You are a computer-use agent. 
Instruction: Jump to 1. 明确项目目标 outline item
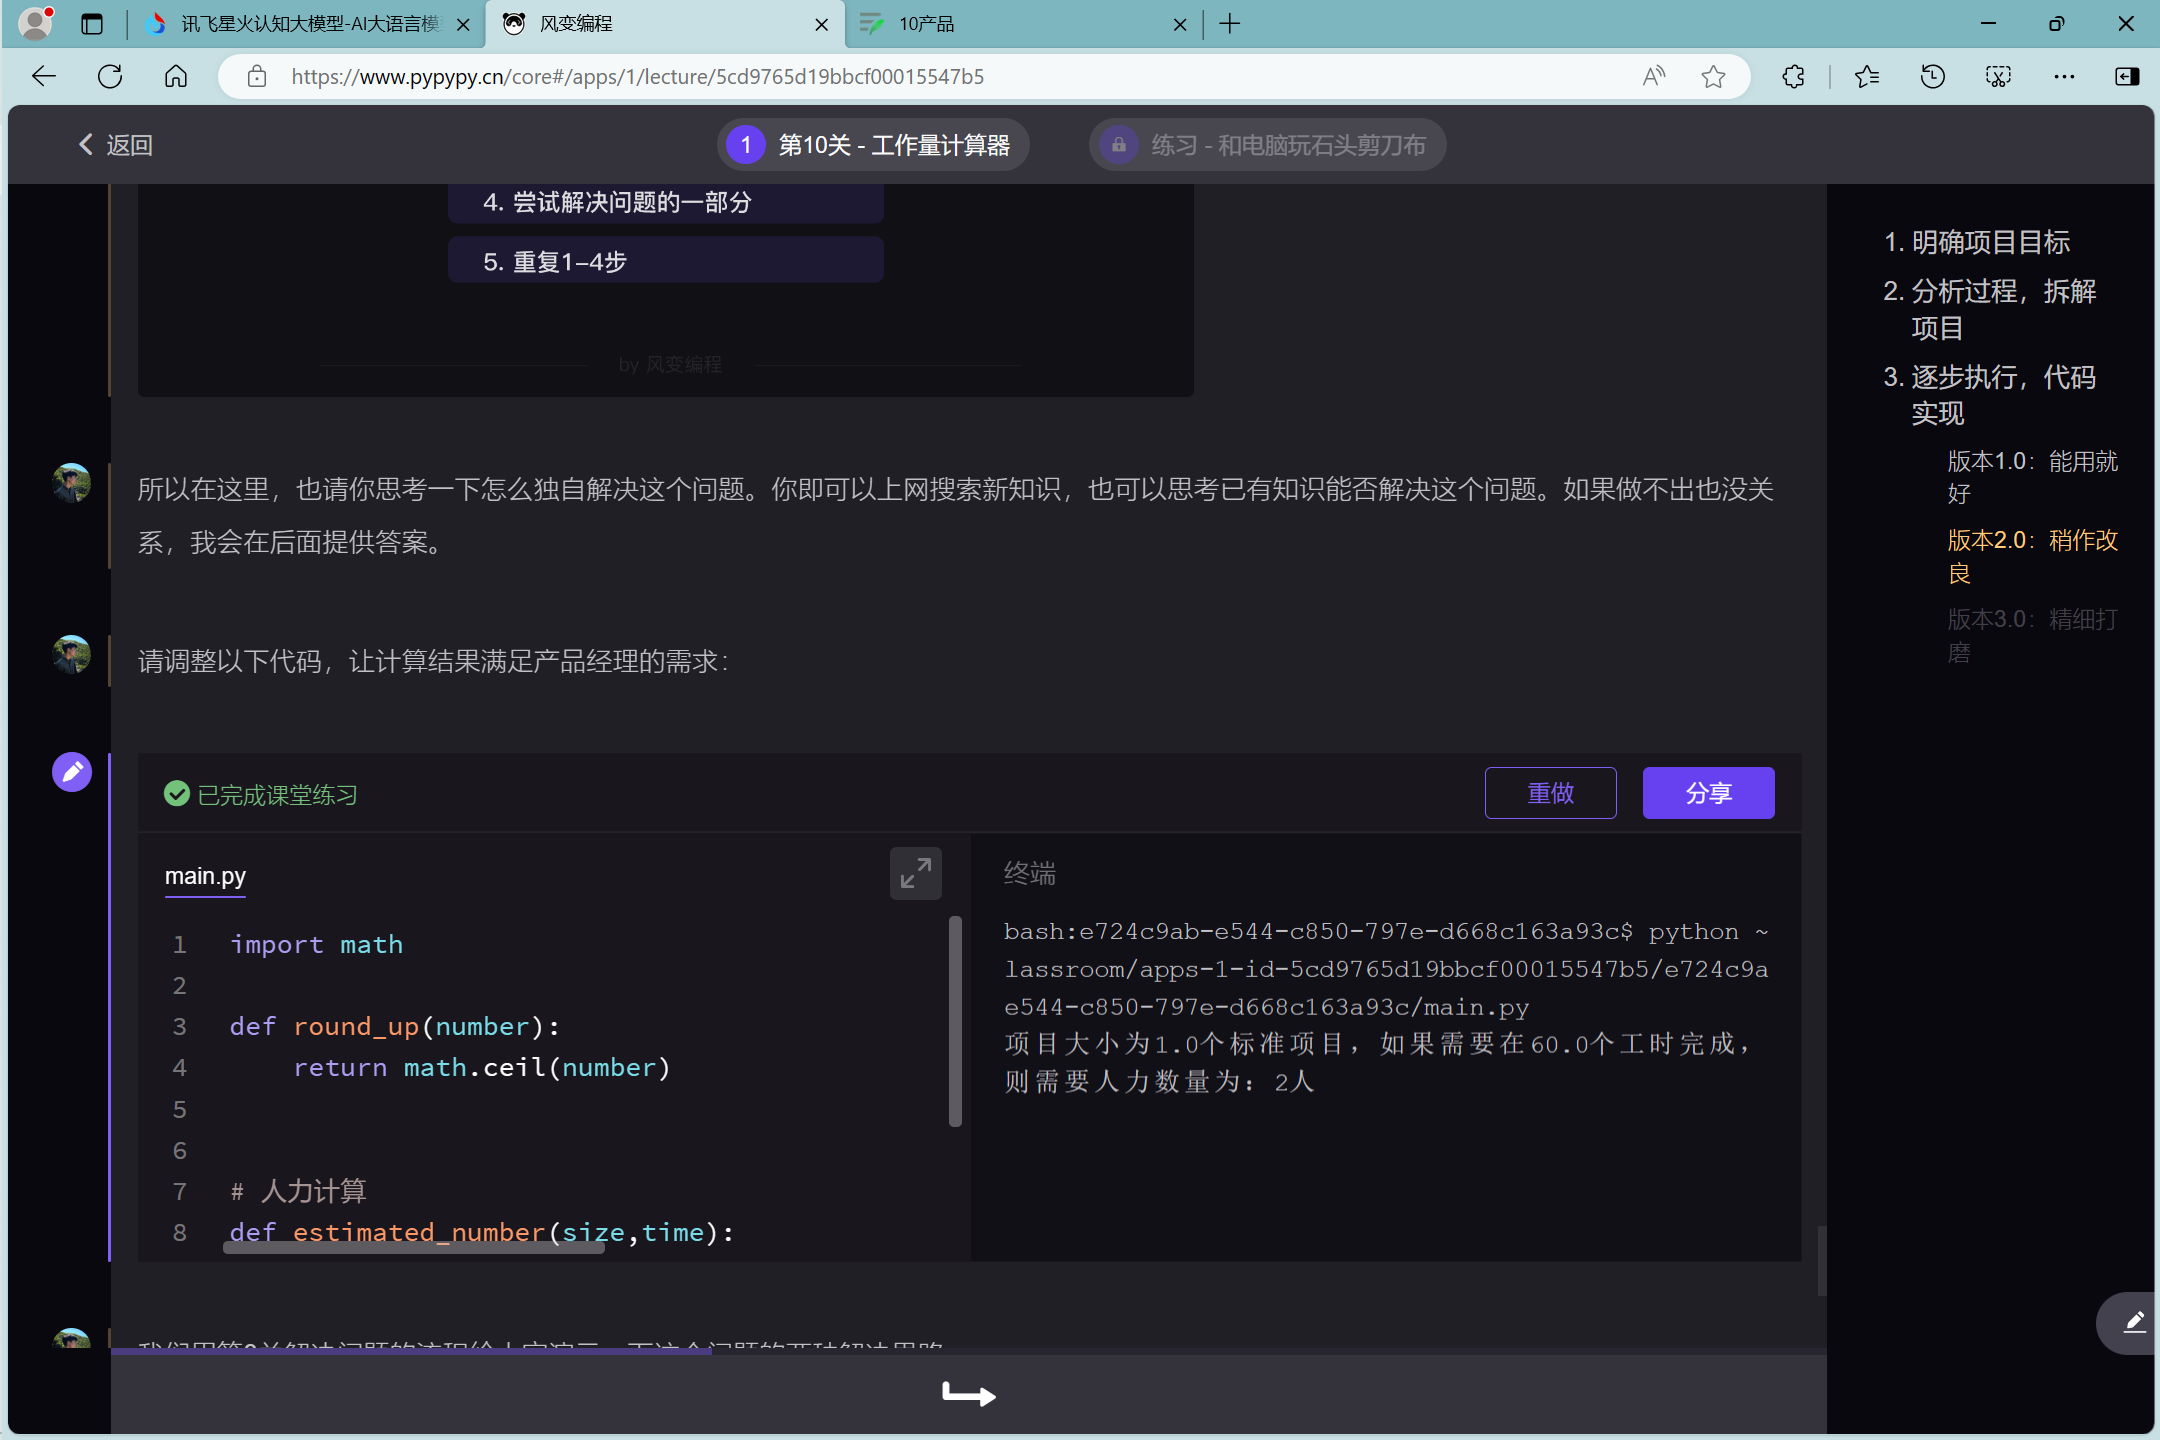click(x=1977, y=242)
